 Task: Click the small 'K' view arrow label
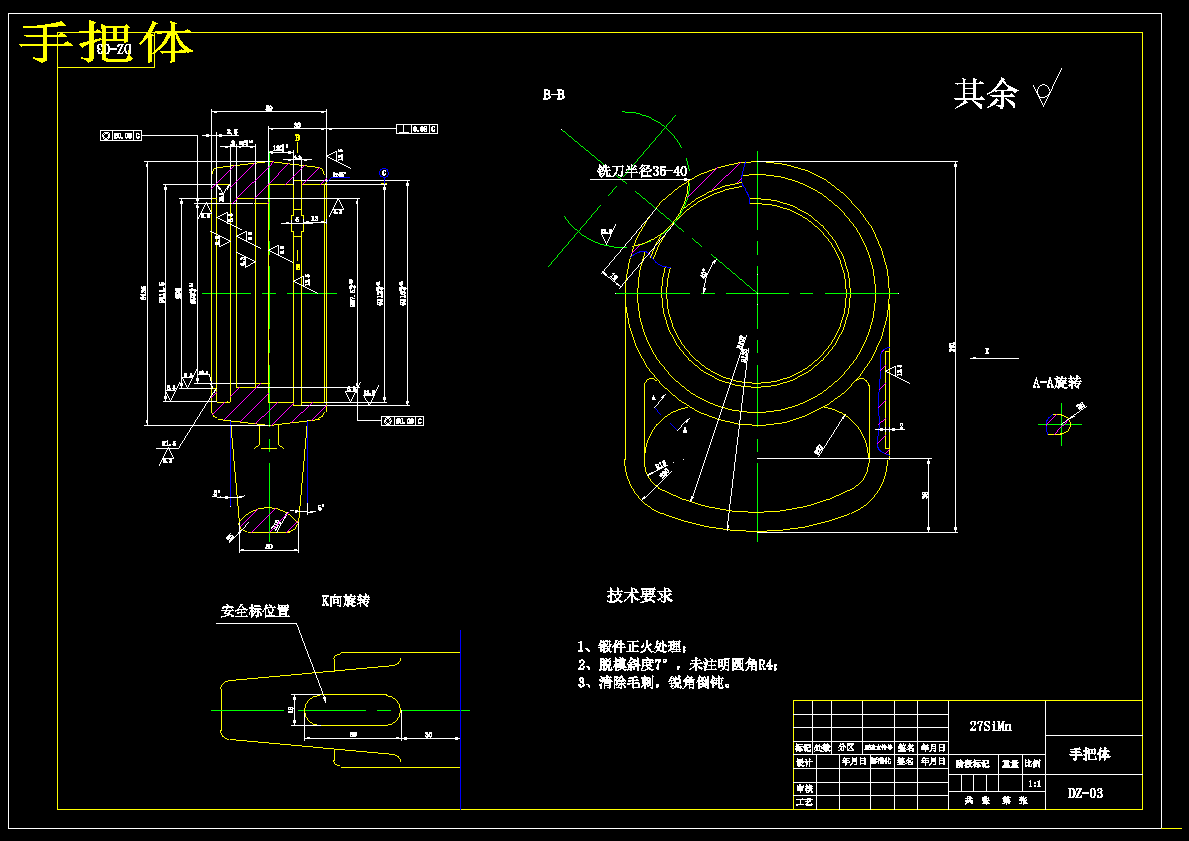click(x=987, y=351)
